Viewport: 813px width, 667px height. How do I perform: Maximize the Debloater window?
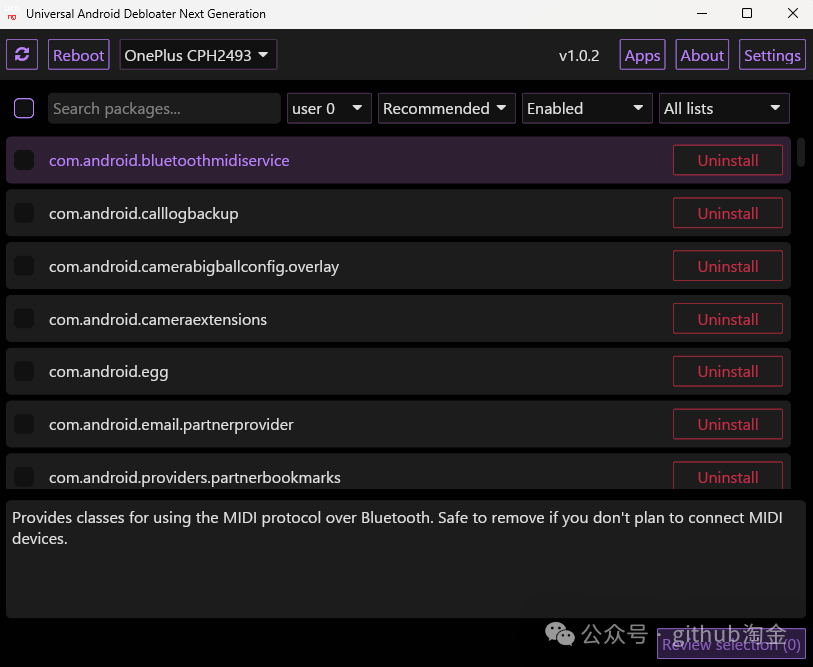(747, 13)
